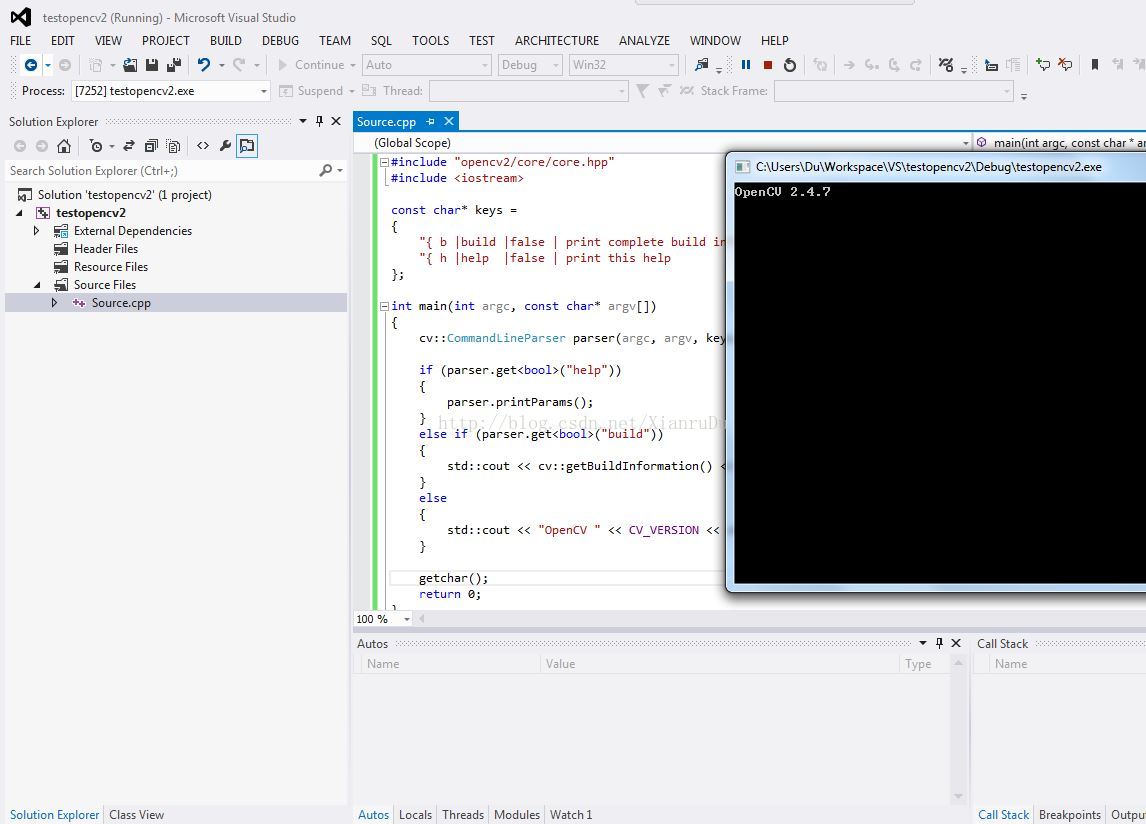Open the ARCHITECTURE menu

pos(557,40)
